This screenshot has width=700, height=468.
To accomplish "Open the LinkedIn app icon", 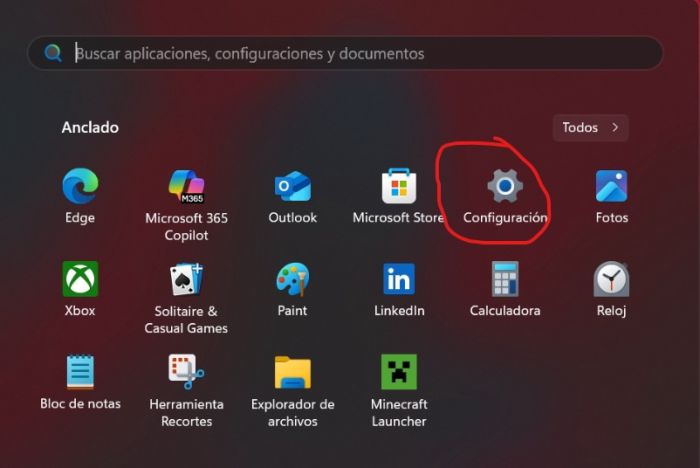I will click(x=398, y=280).
